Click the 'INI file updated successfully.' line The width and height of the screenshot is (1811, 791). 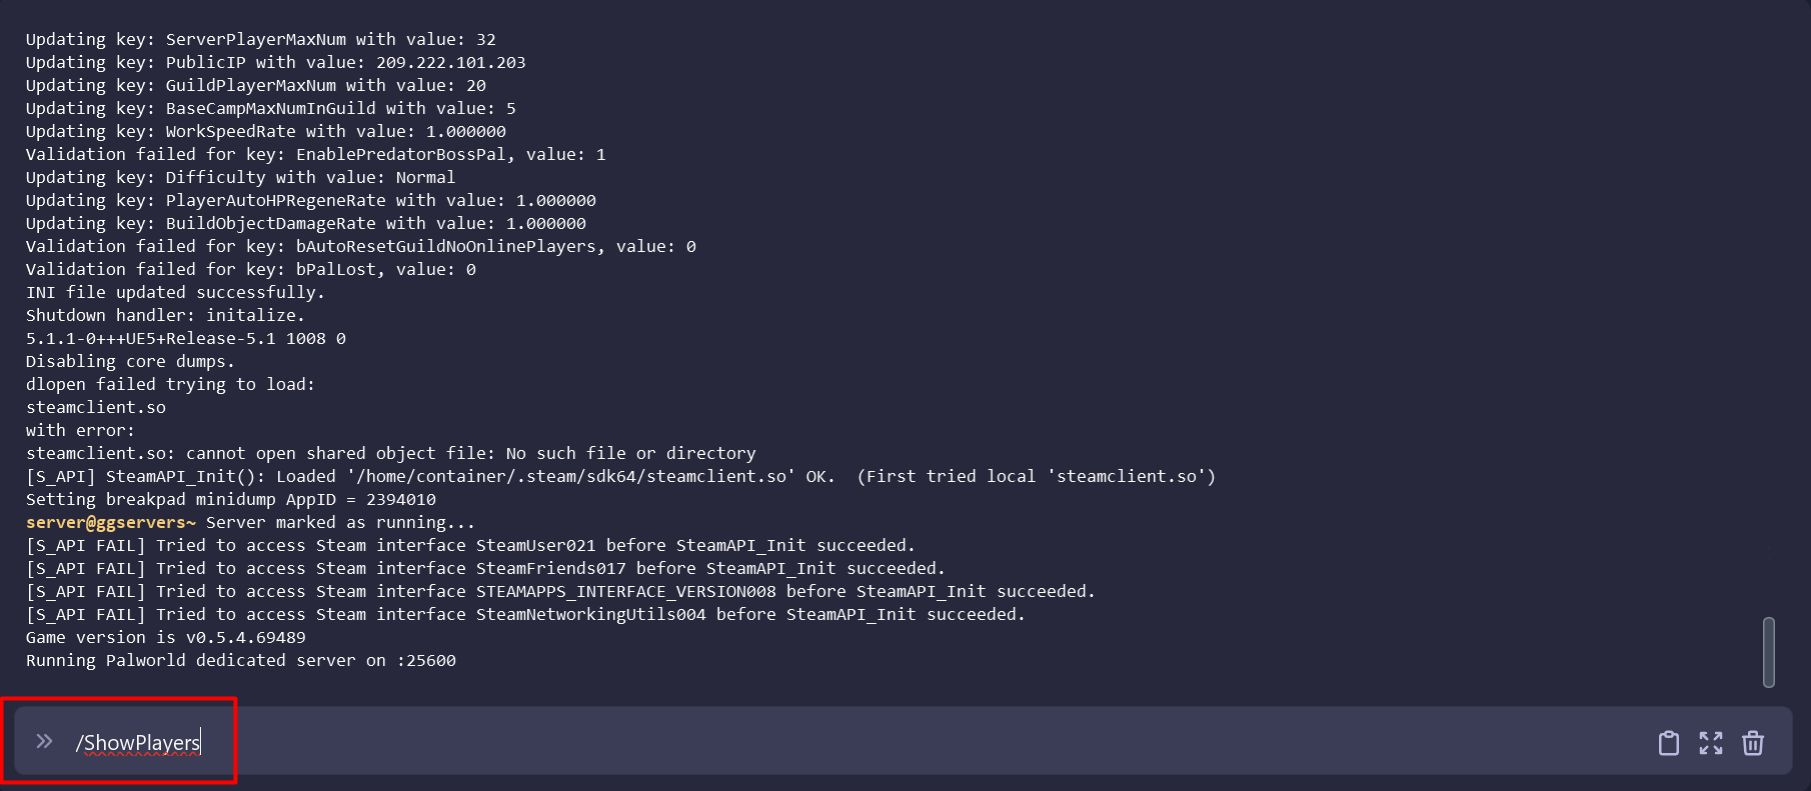point(175,293)
